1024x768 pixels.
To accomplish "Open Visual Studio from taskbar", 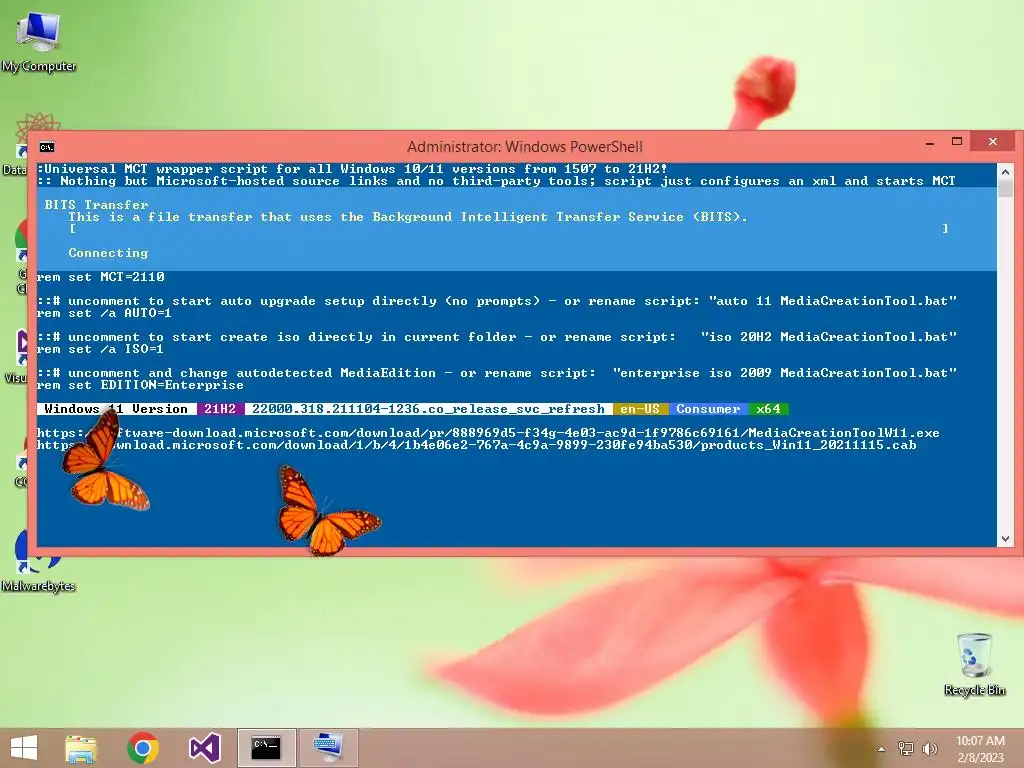I will pos(204,748).
